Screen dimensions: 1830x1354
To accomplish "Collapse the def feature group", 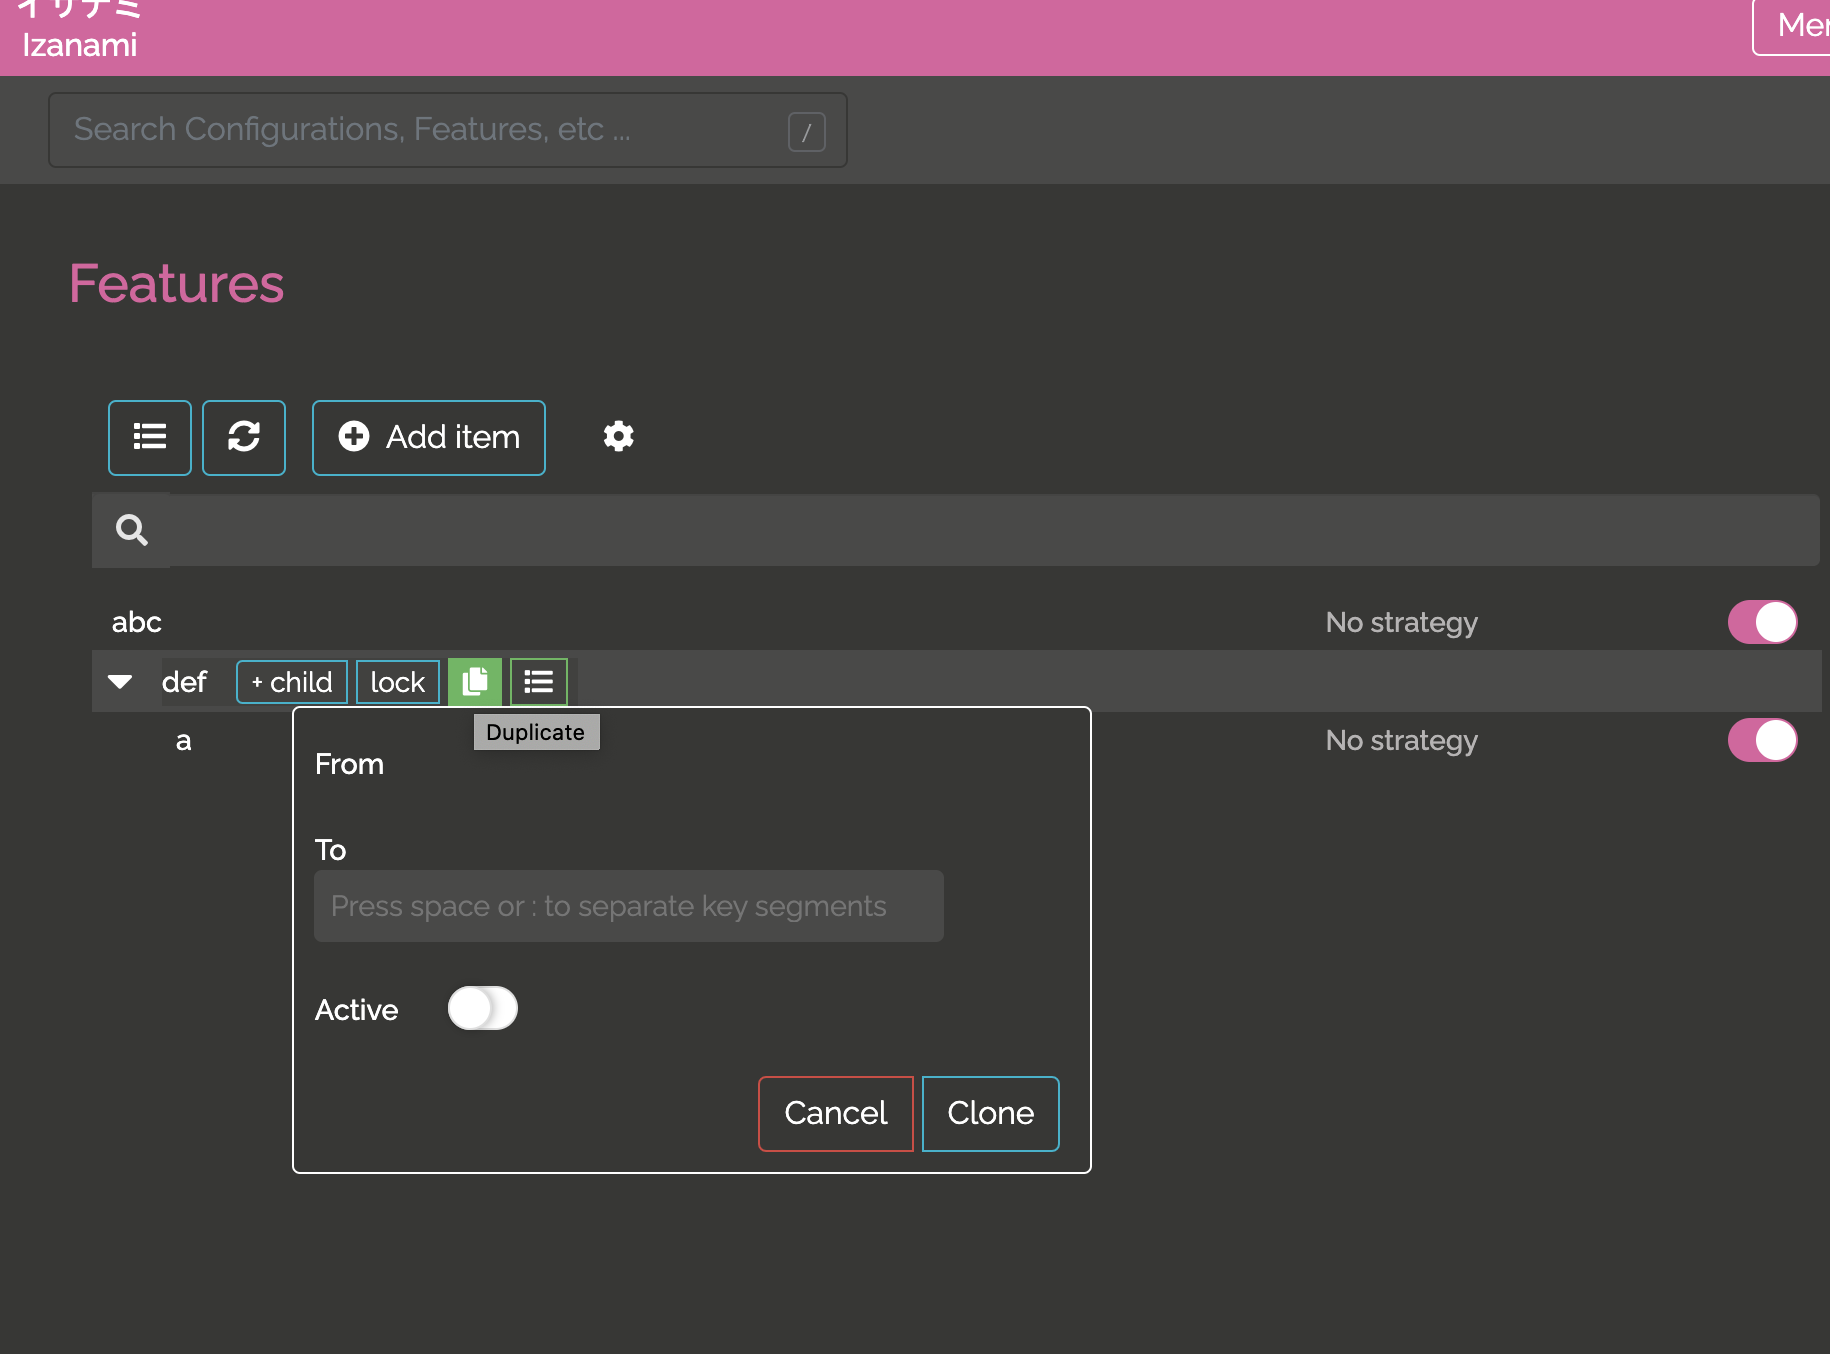I will [x=120, y=681].
